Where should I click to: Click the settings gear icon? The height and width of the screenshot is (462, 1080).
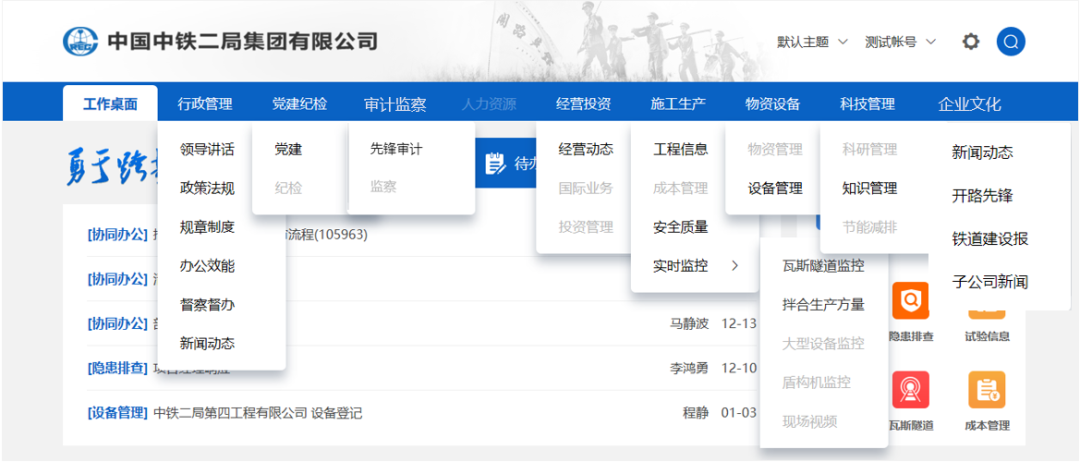970,42
